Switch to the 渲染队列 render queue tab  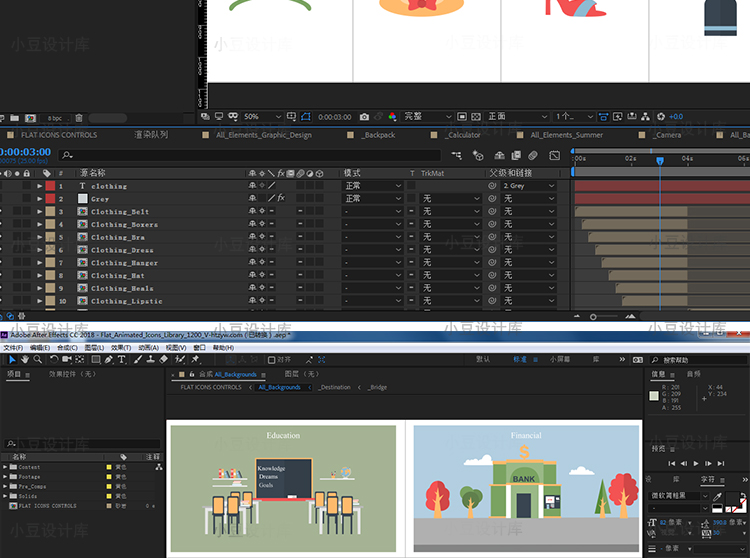[151, 135]
